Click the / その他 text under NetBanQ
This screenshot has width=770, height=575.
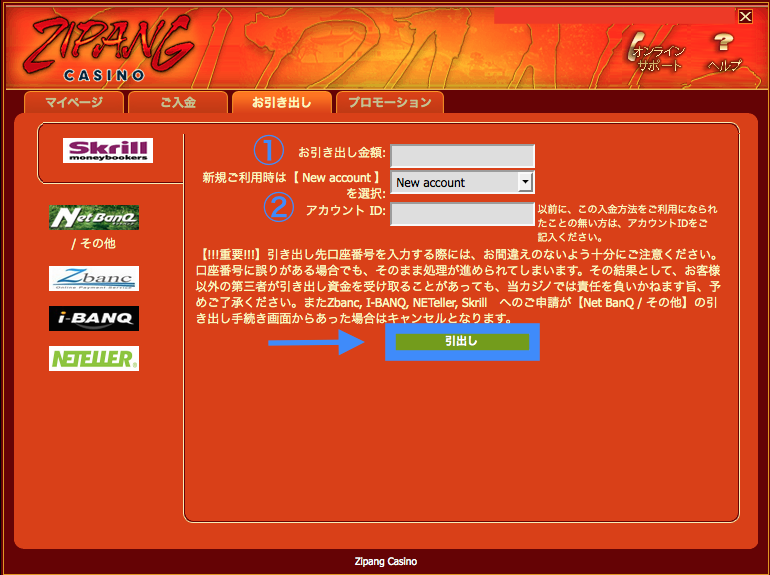94,244
